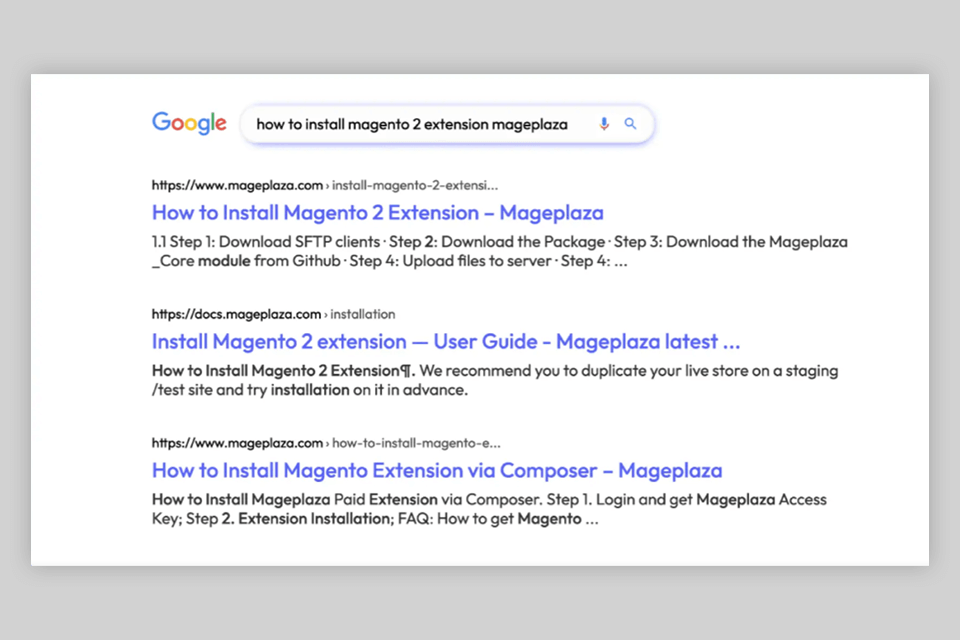Click snippet line '/test site and try installation'
Image resolution: width=960 pixels, height=640 pixels.
[x=310, y=390]
